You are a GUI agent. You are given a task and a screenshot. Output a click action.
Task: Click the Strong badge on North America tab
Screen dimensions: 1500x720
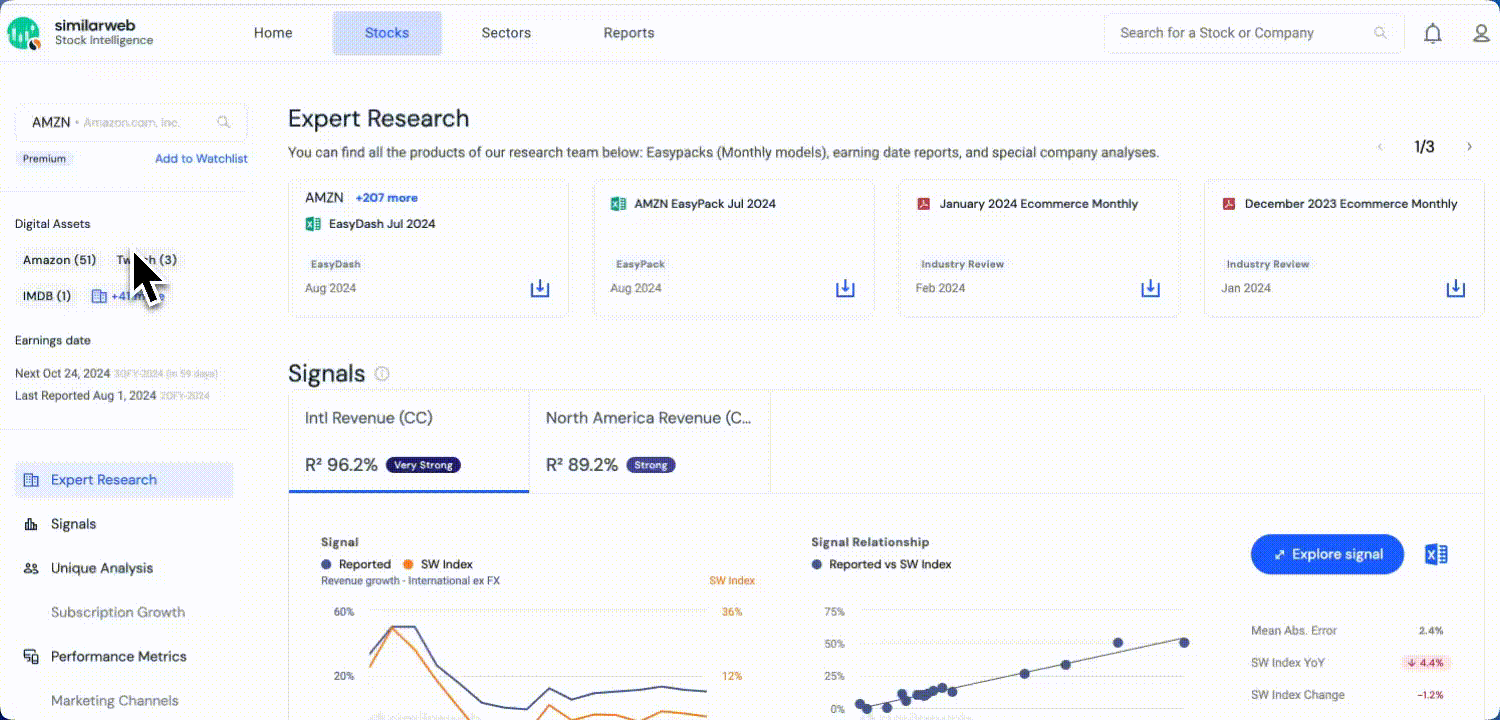point(651,465)
